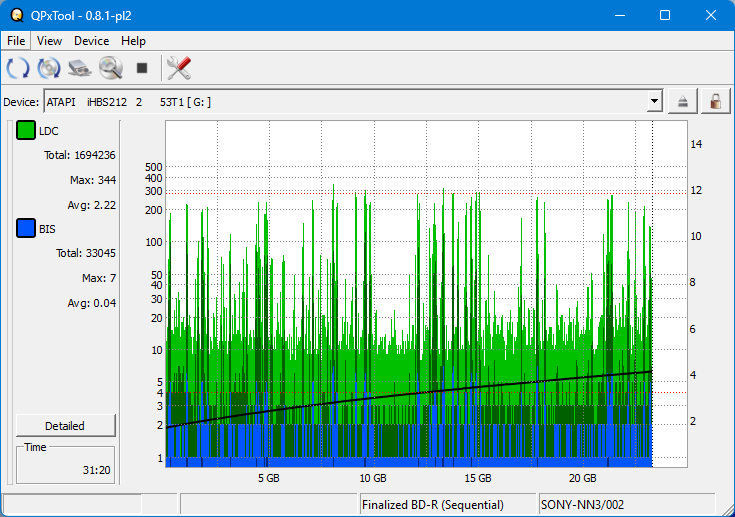Viewport: 735px width, 517px height.
Task: Click the load media disc icon
Action: pyautogui.click(x=49, y=68)
